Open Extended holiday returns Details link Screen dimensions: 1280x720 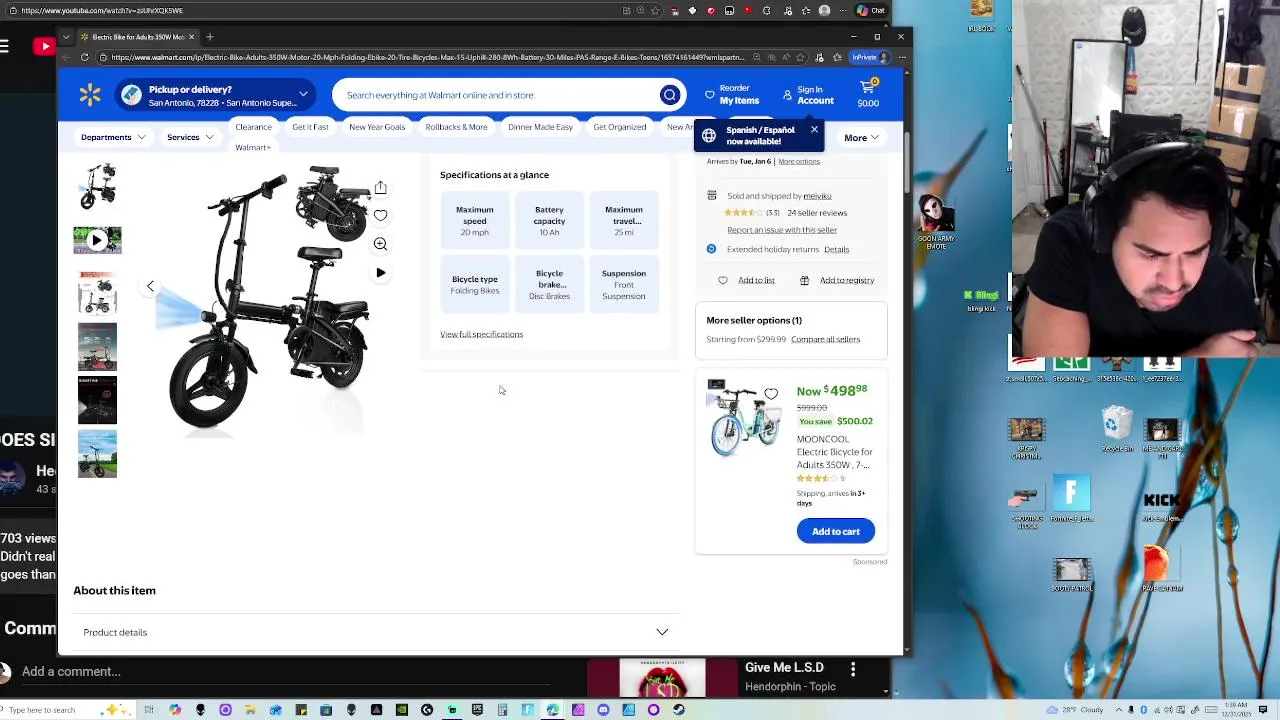coord(836,249)
